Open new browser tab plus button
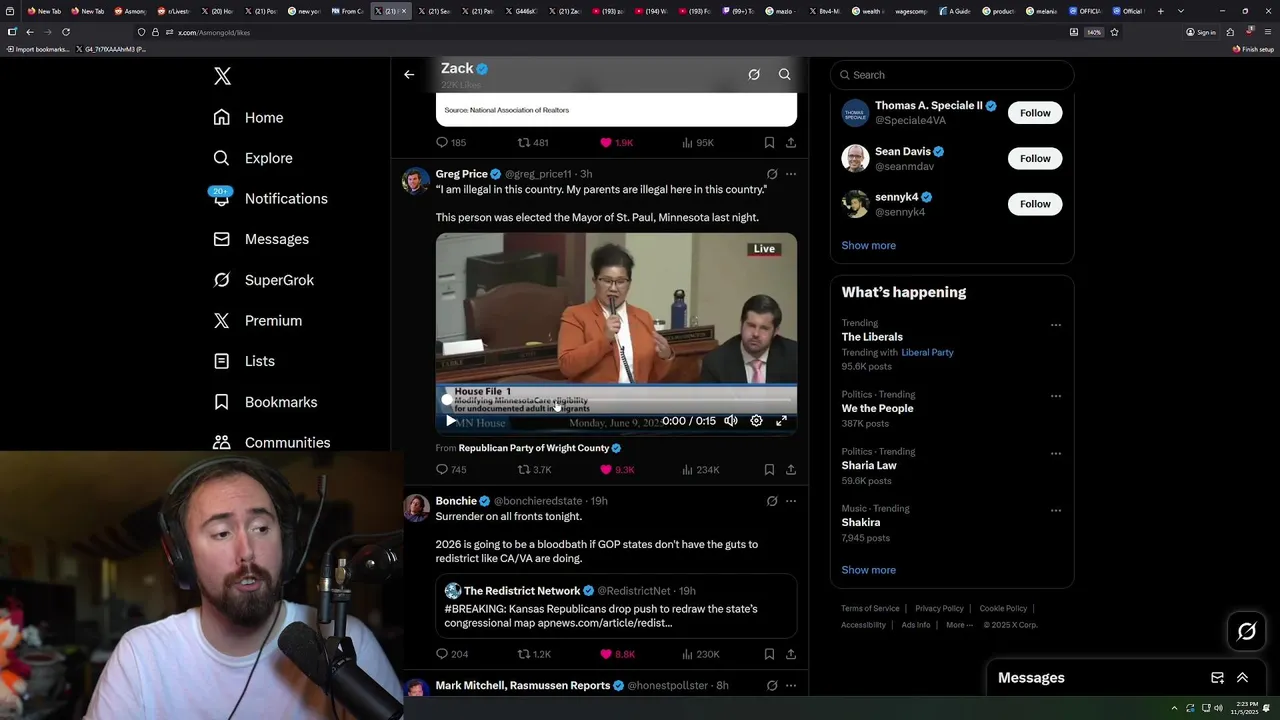Viewport: 1280px width, 720px height. pos(1160,11)
